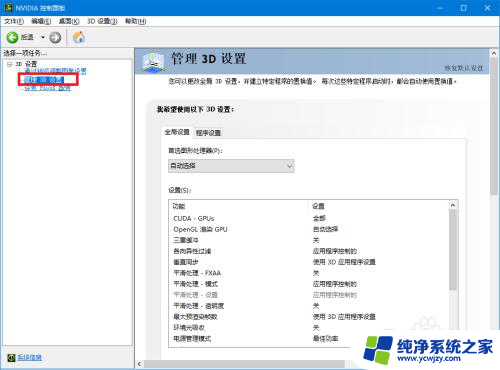Select 设置 PhysX 配置 in the task tree

(47, 88)
